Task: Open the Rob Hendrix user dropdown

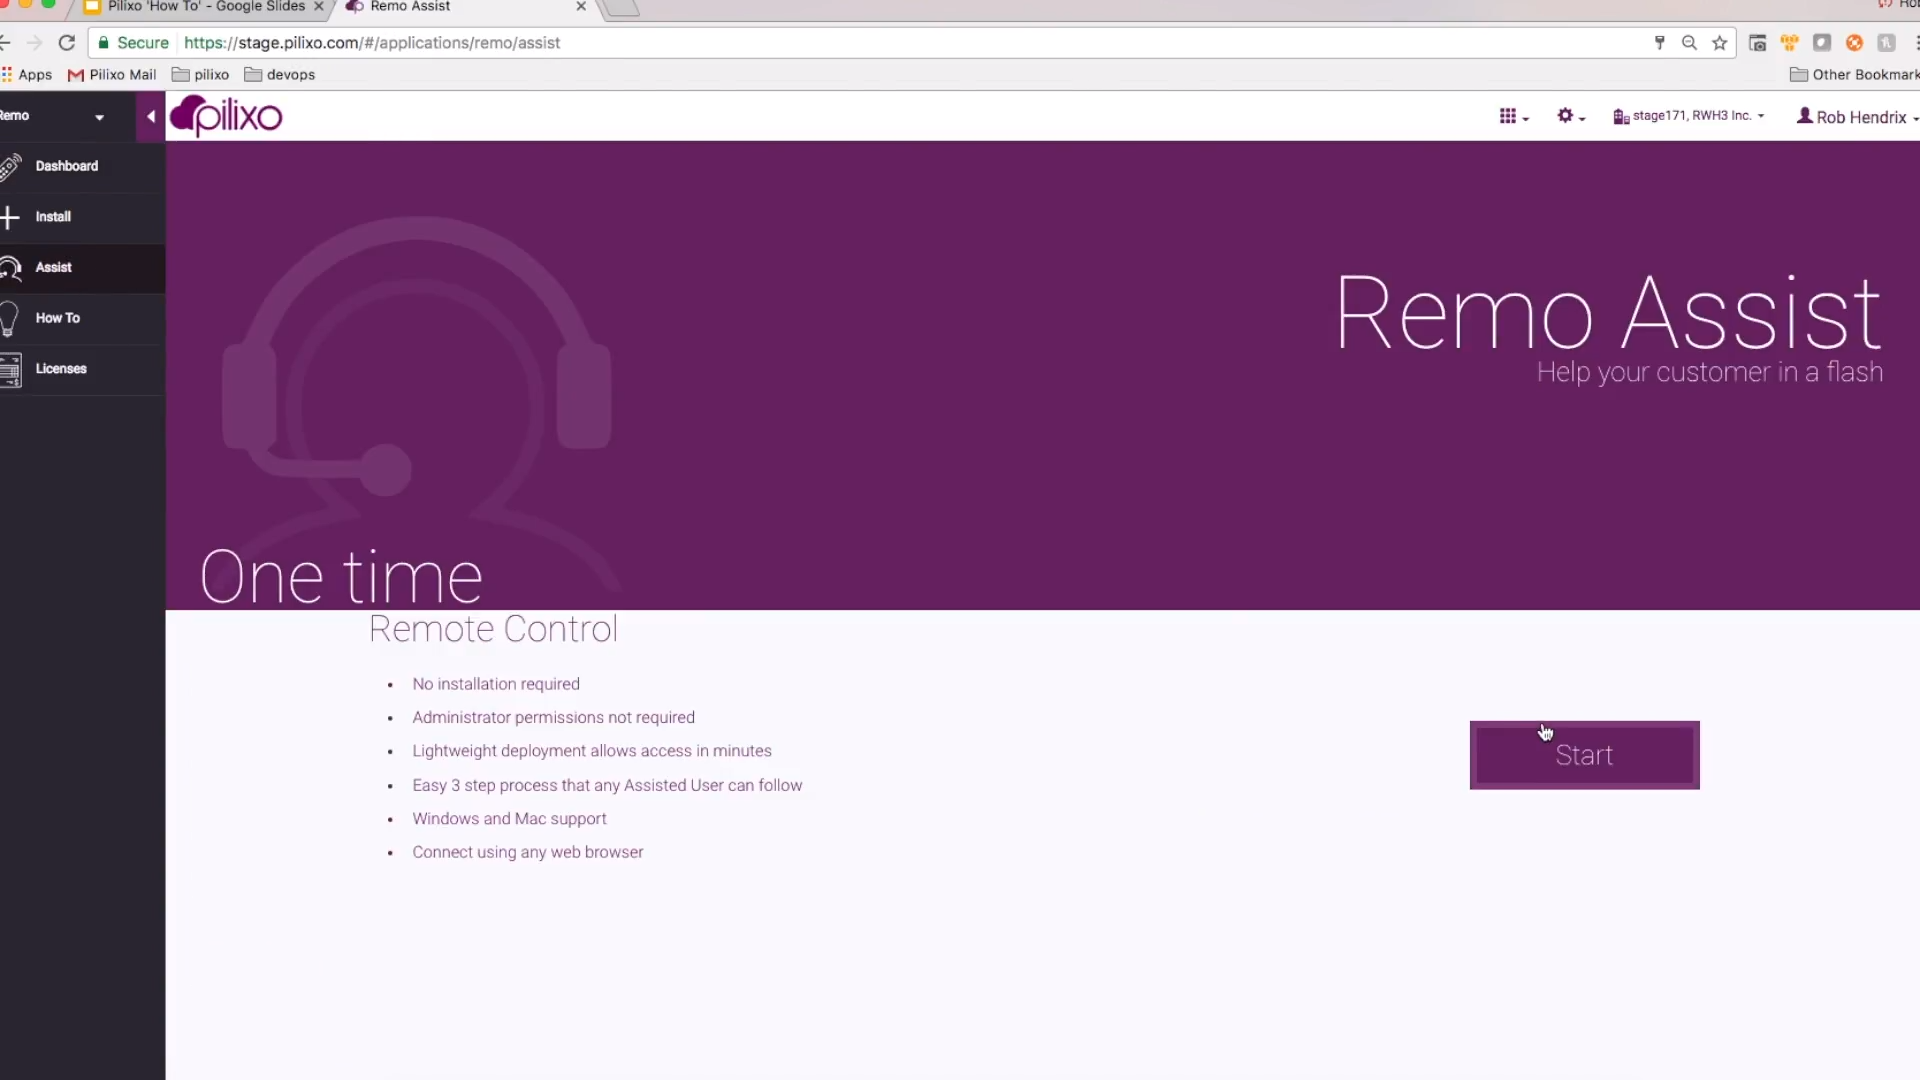Action: click(1856, 116)
